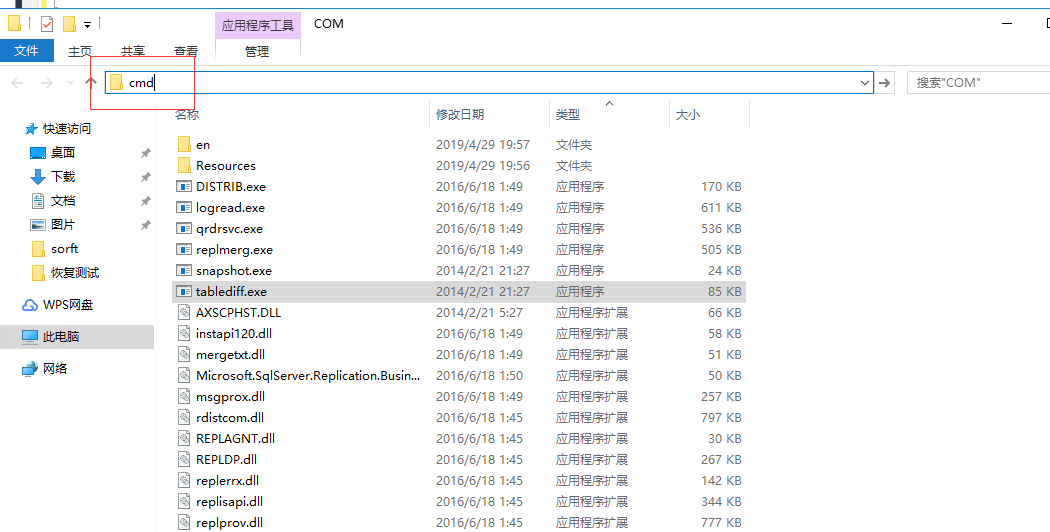Select WPS网盘 in the navigation pane
The width and height of the screenshot is (1050, 532).
click(x=68, y=305)
